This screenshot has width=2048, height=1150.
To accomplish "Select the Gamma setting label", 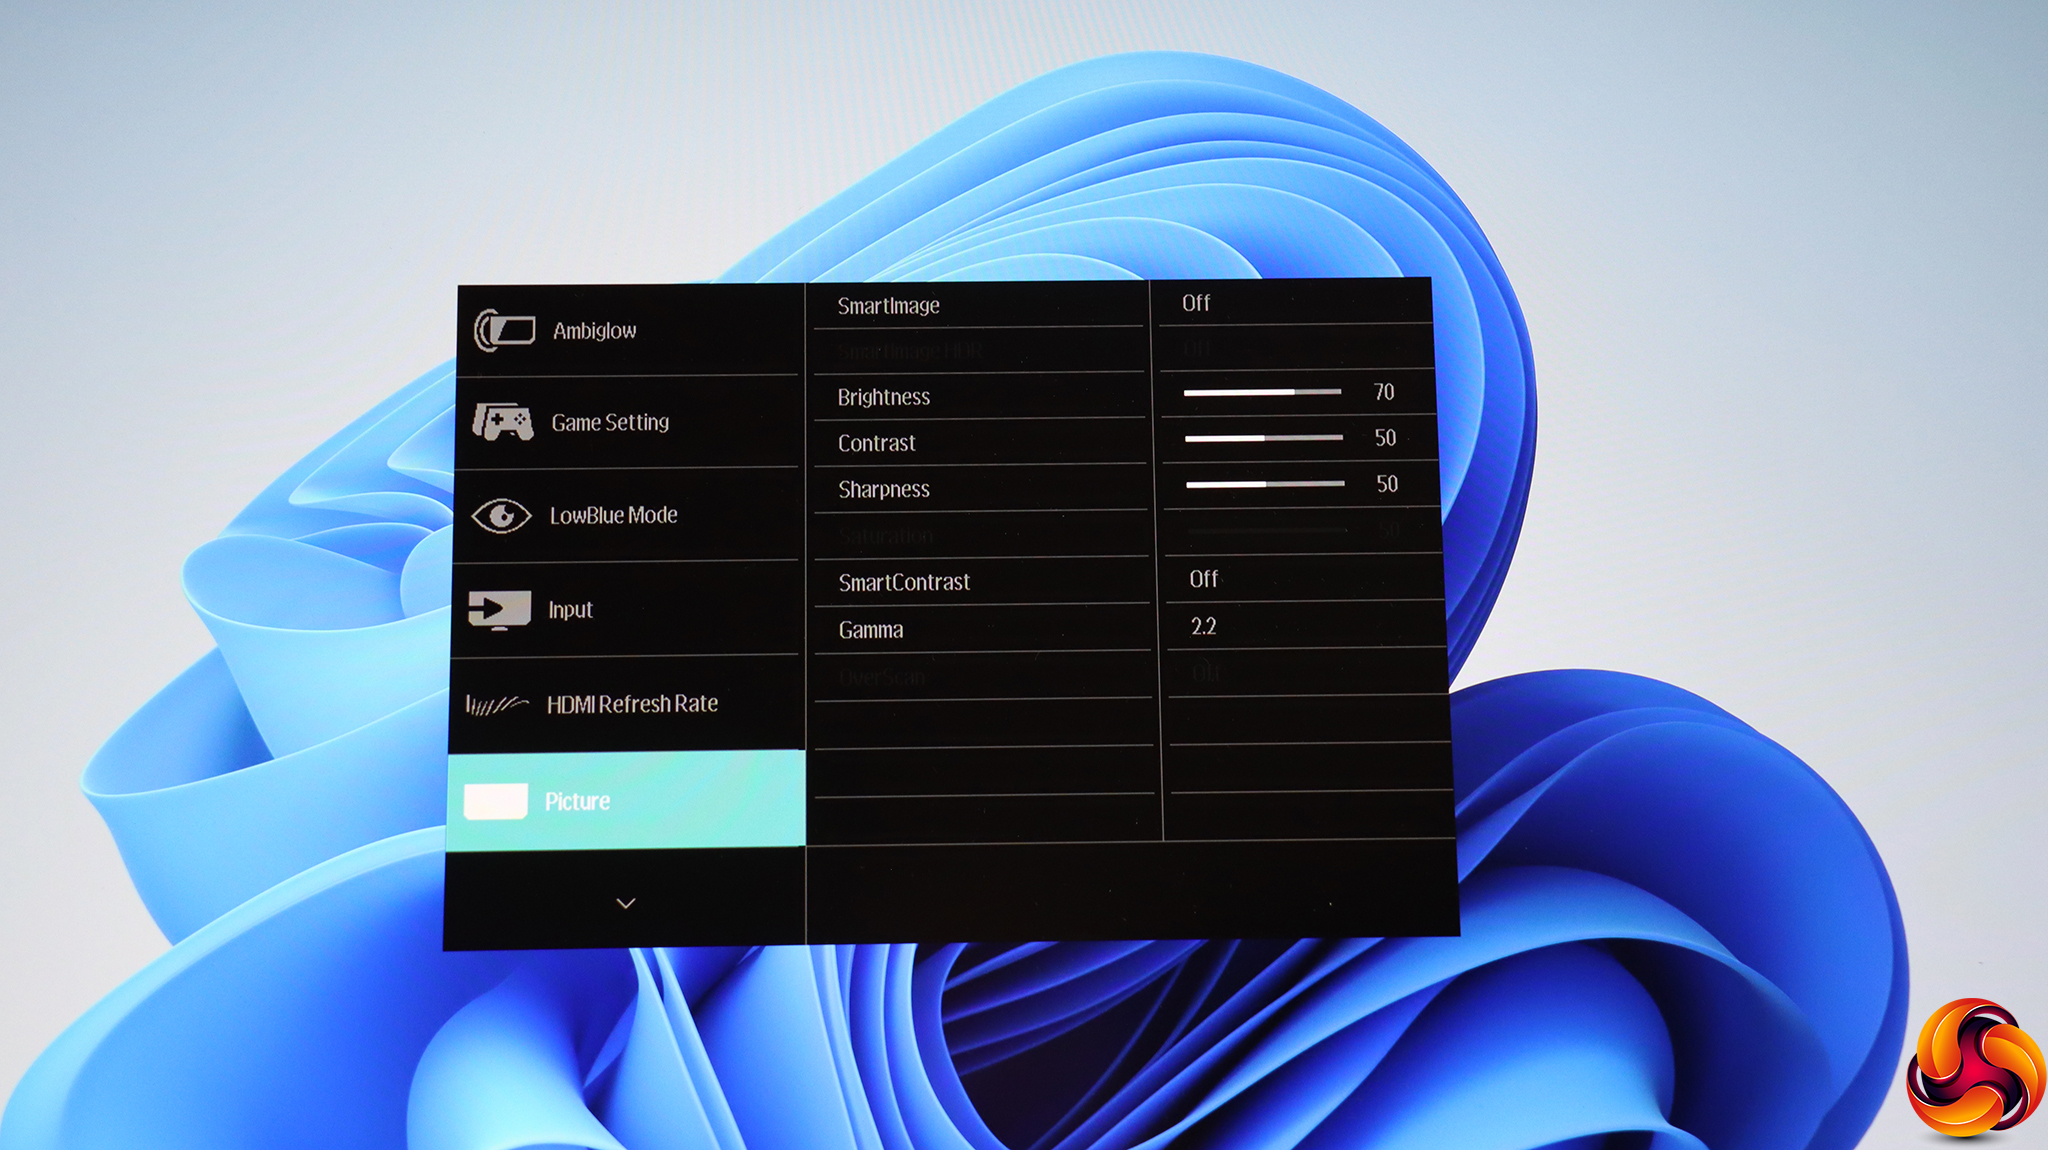I will [871, 631].
